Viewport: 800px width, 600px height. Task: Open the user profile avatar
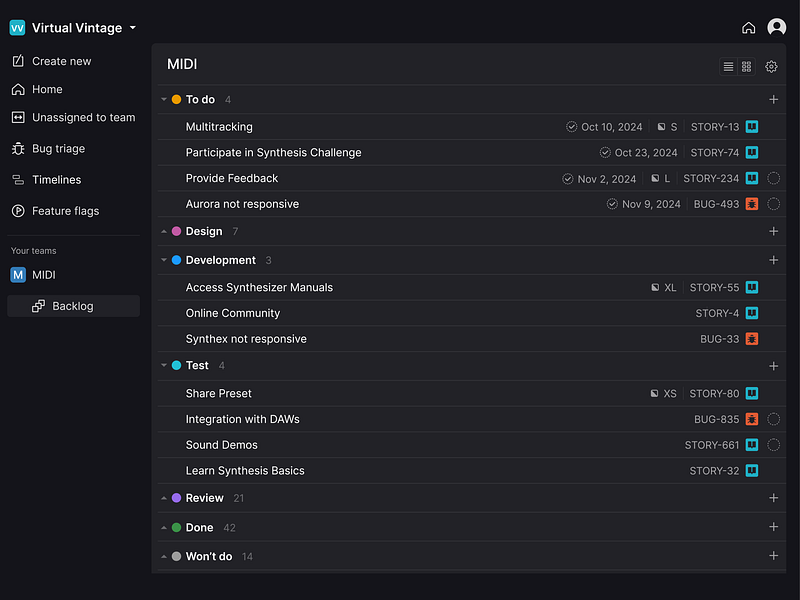(777, 27)
